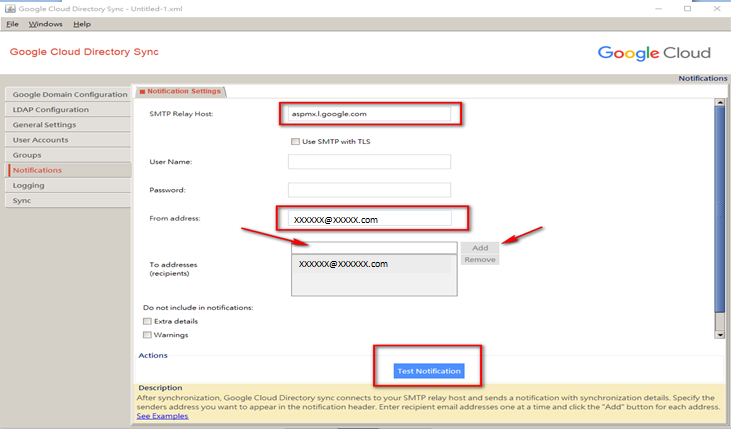The height and width of the screenshot is (429, 731).
Task: Open the Logging section
Action: pyautogui.click(x=28, y=185)
